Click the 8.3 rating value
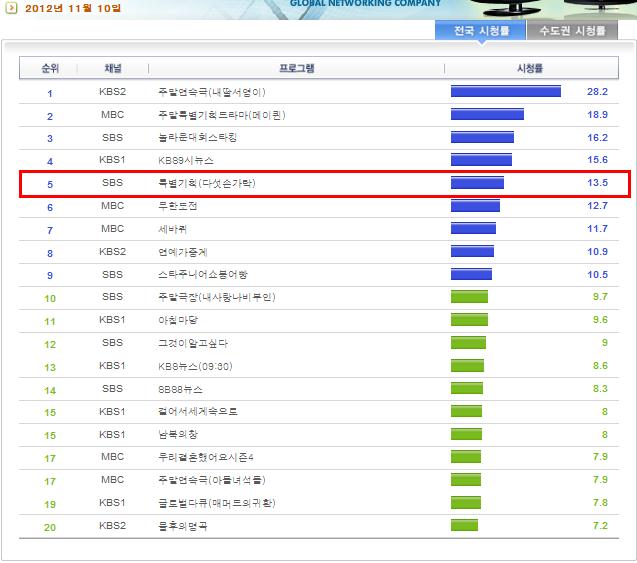This screenshot has width=637, height=563. pos(600,389)
